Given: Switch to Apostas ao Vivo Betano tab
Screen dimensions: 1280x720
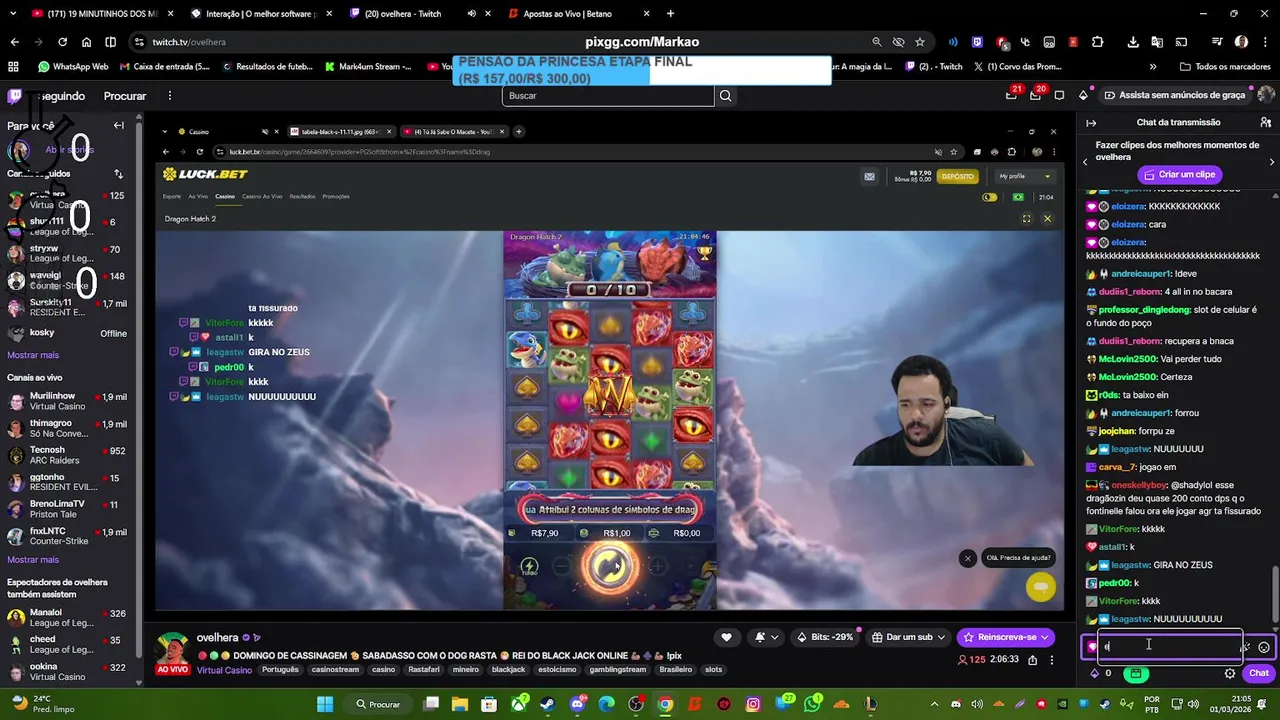Looking at the screenshot, I should click(578, 14).
